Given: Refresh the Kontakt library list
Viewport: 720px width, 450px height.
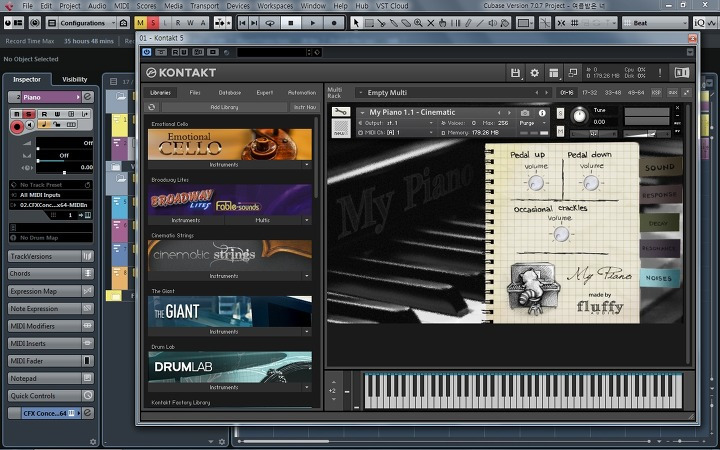Looking at the screenshot, I should pyautogui.click(x=152, y=107).
